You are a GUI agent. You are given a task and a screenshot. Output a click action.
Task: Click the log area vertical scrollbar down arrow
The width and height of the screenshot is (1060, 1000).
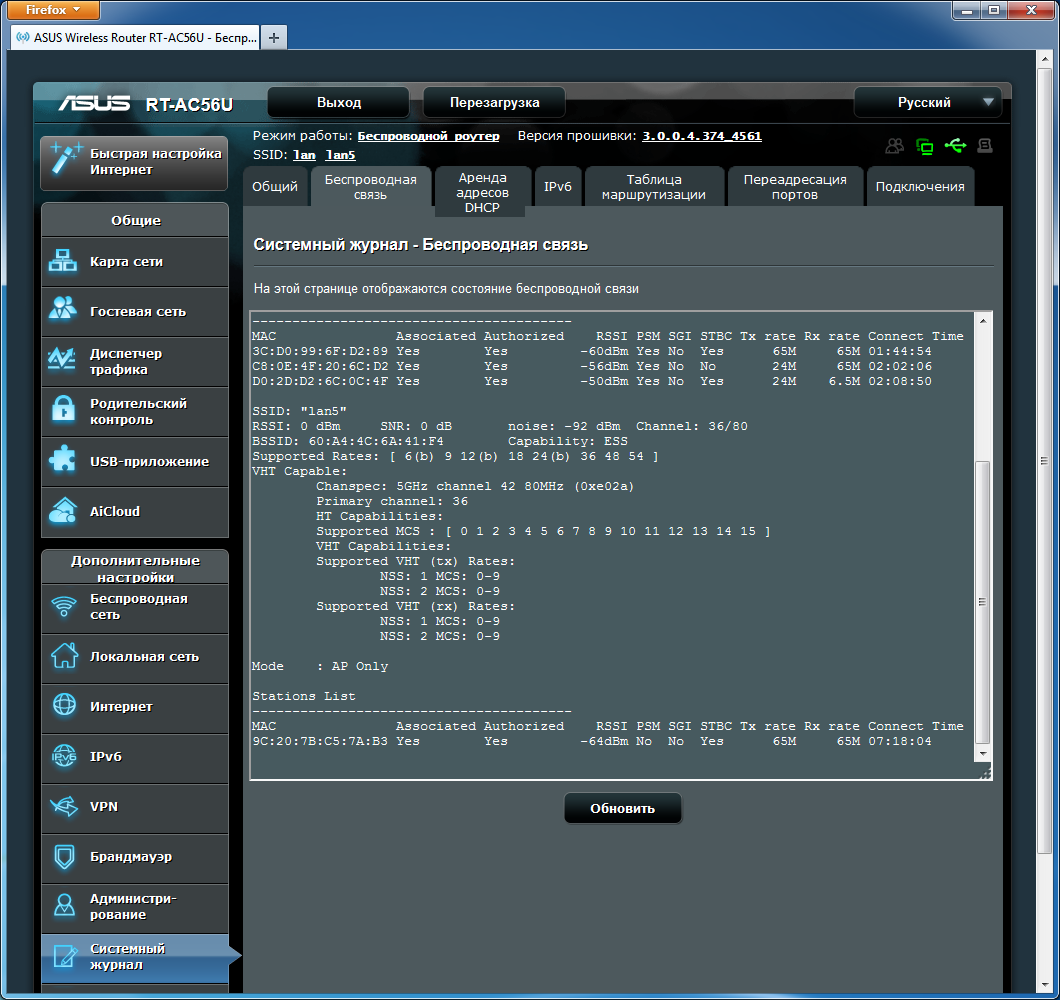pos(982,753)
